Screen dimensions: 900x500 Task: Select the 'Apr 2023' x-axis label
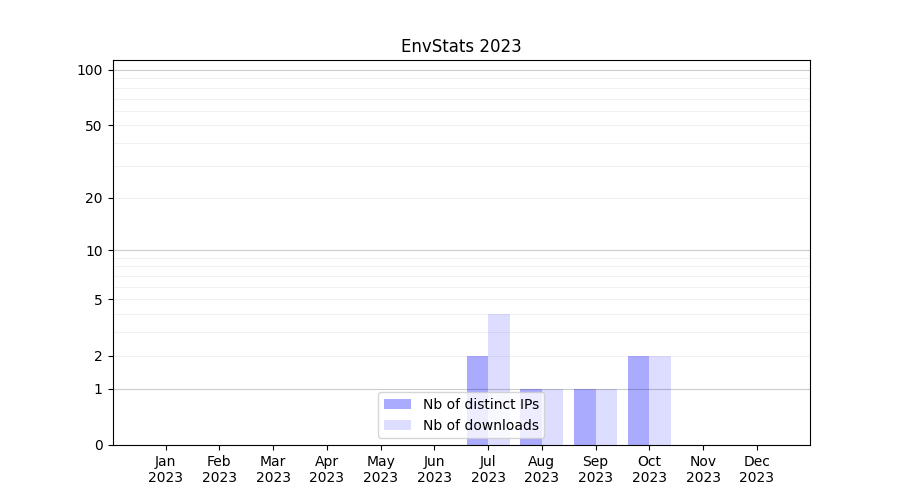pos(327,469)
